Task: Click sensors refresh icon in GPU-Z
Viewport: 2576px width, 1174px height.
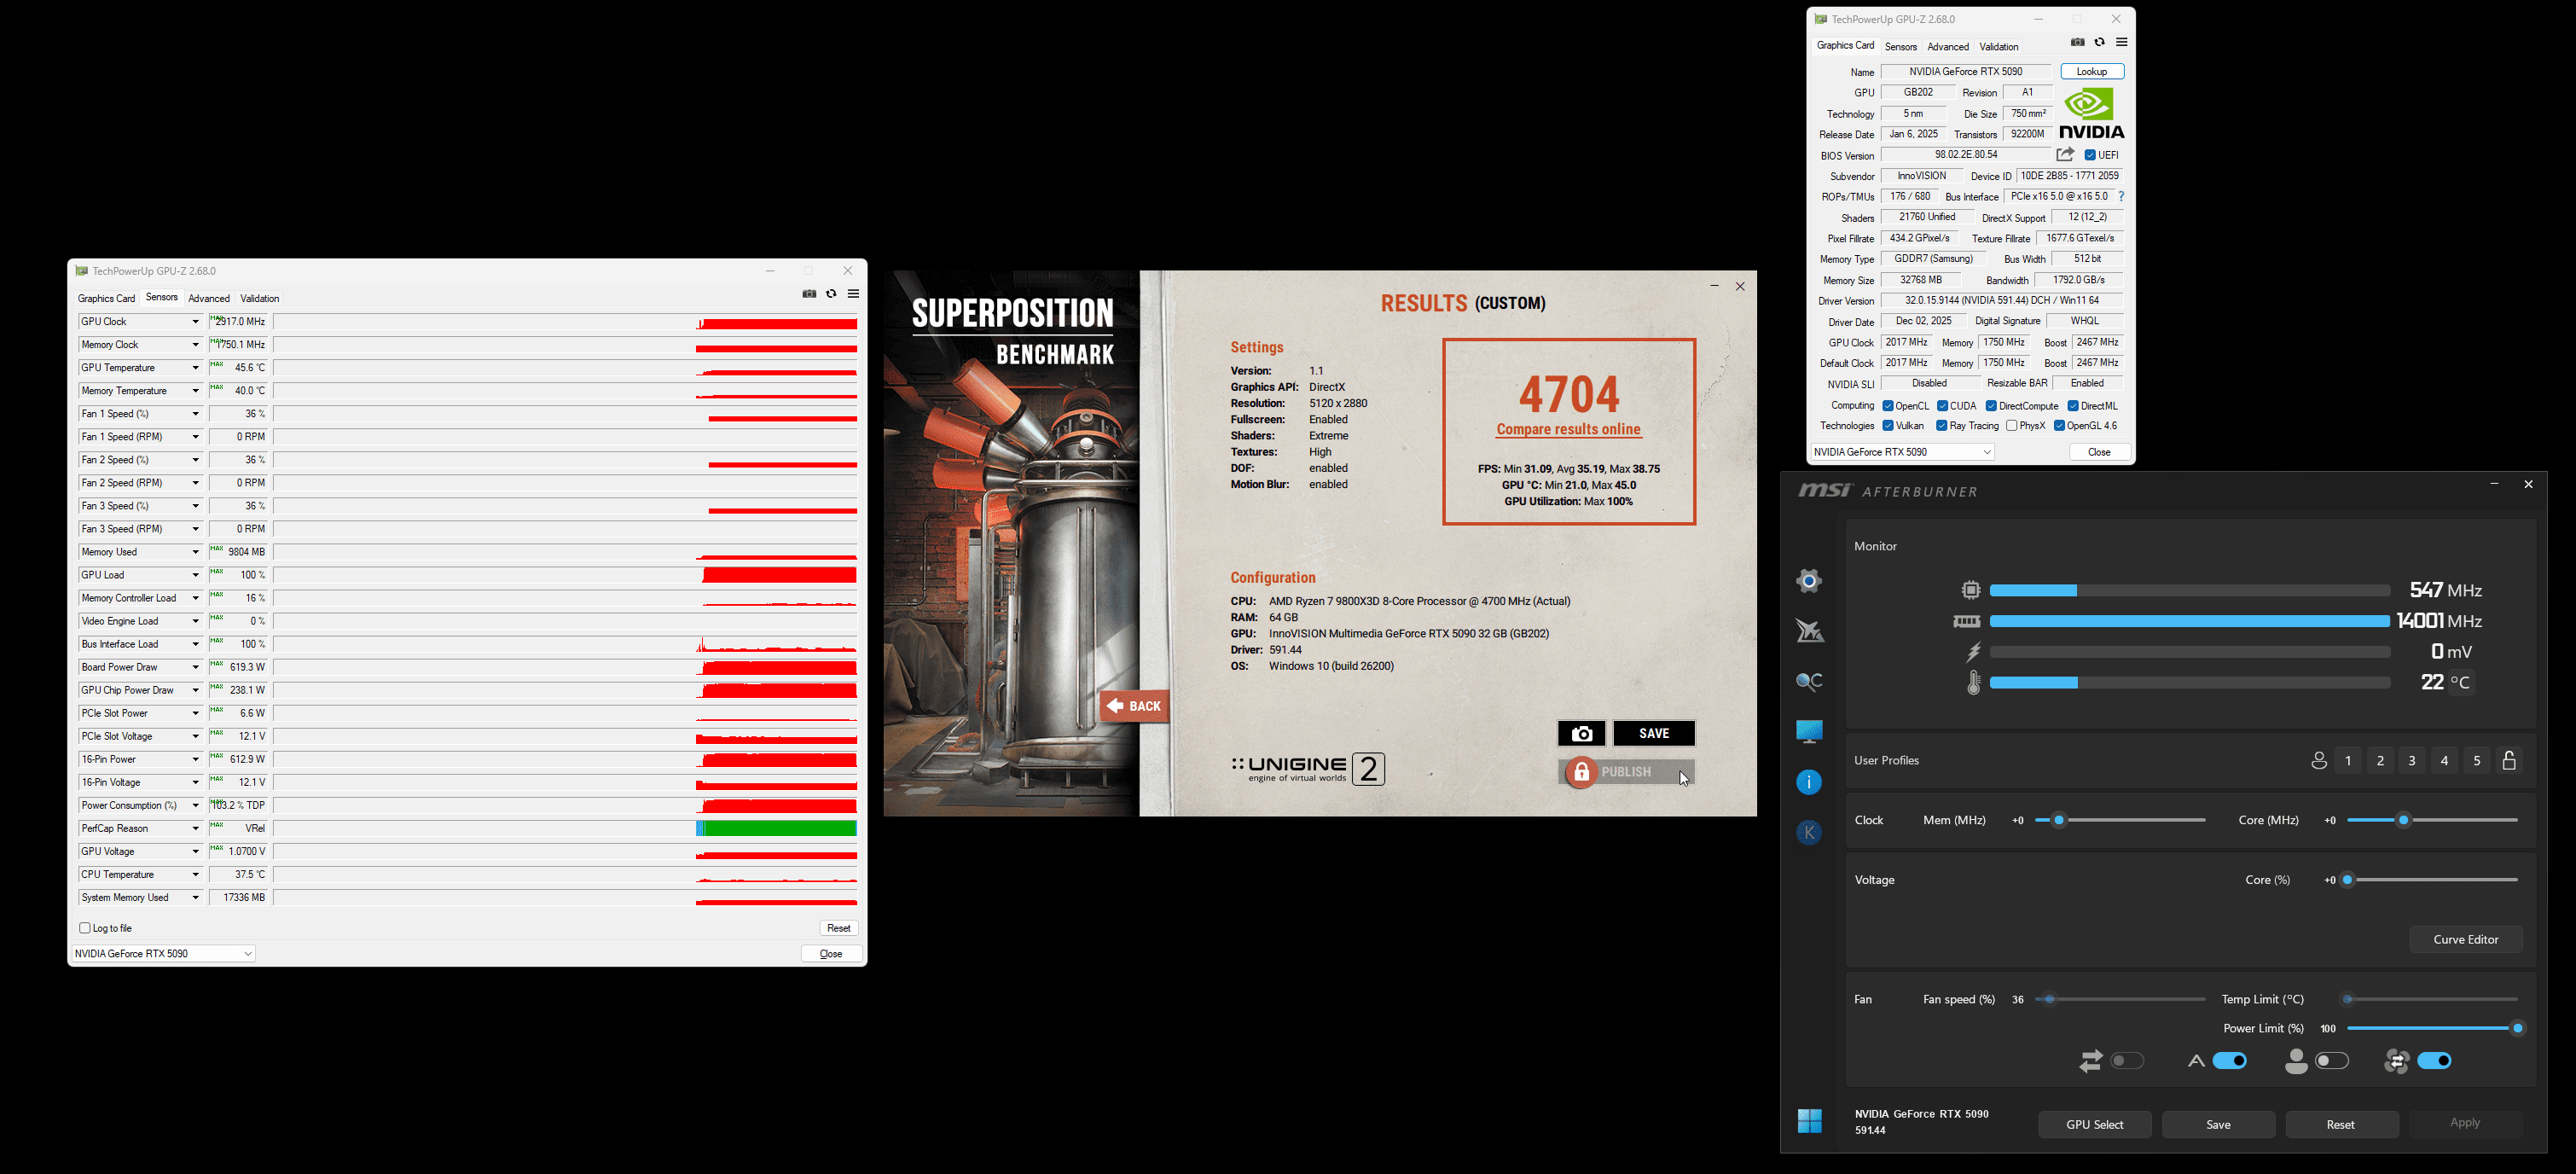Action: tap(831, 294)
